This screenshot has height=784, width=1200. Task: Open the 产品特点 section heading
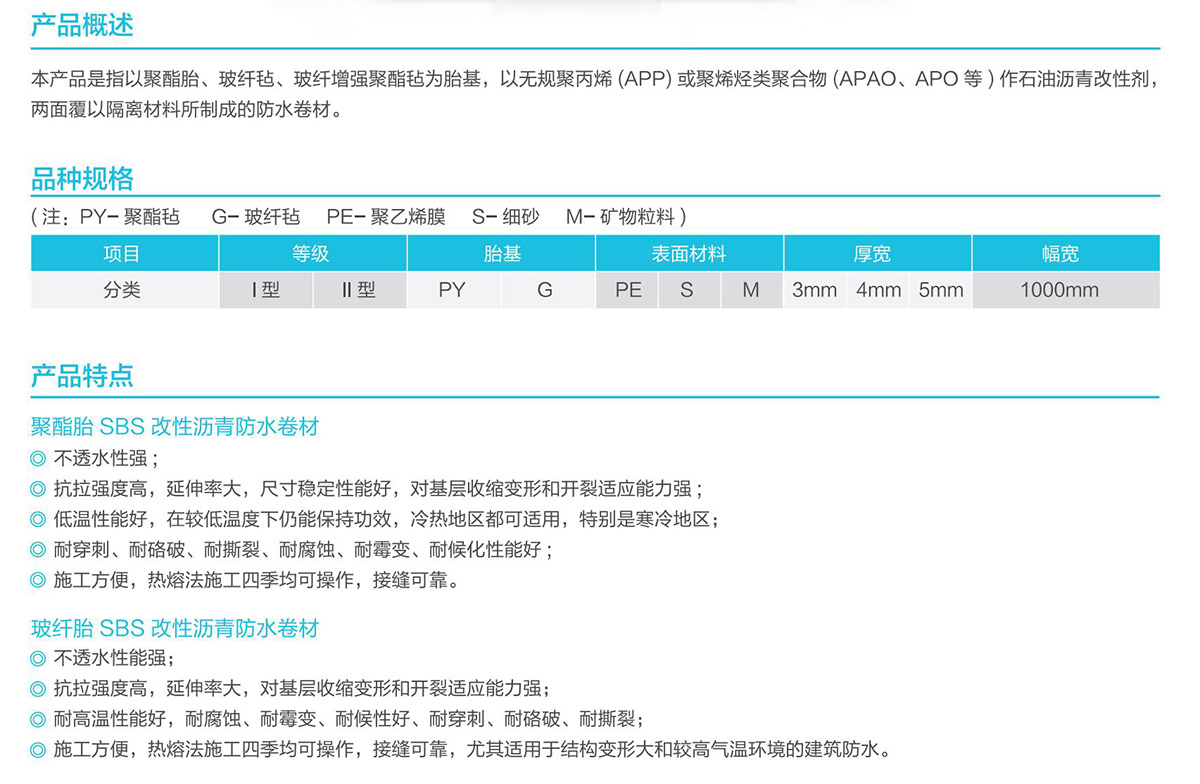[x=82, y=376]
